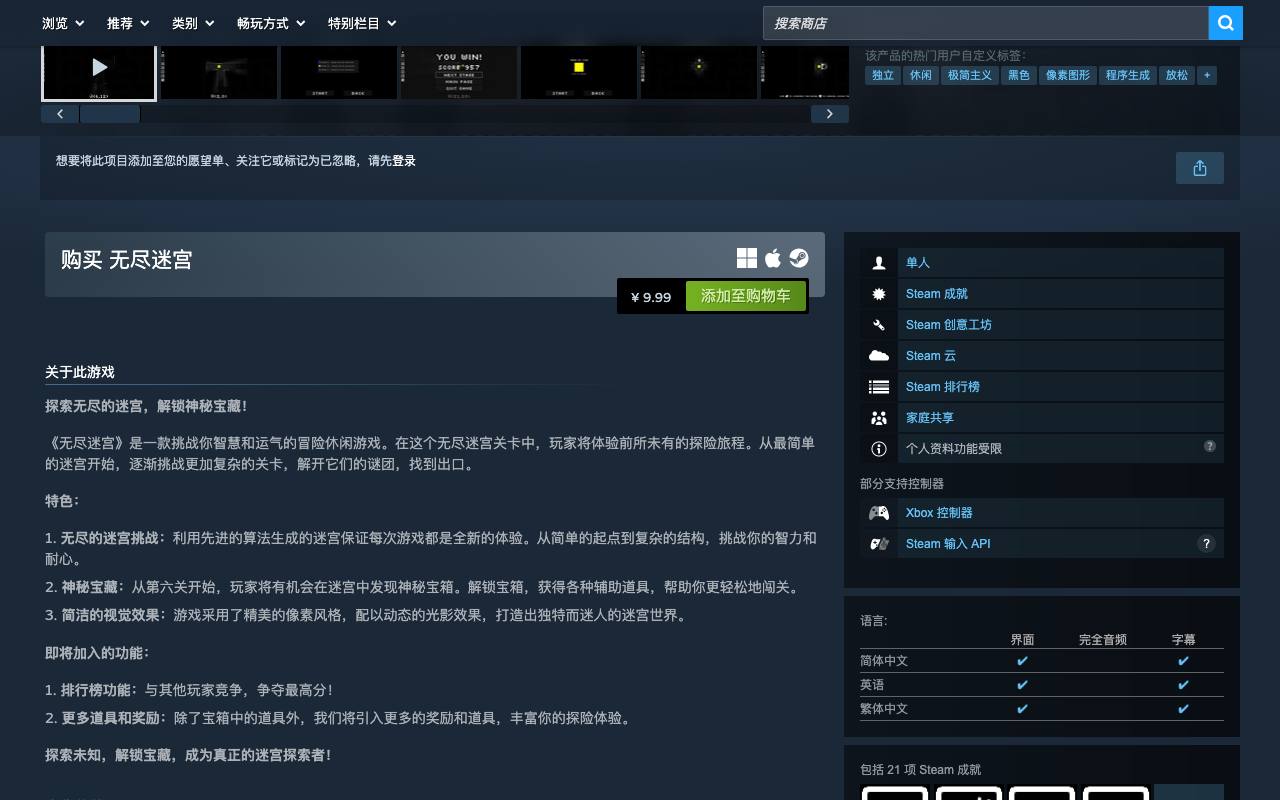Viewport: 1280px width, 800px height.
Task: Open the yellow square screenshot thumbnail
Action: click(x=579, y=73)
